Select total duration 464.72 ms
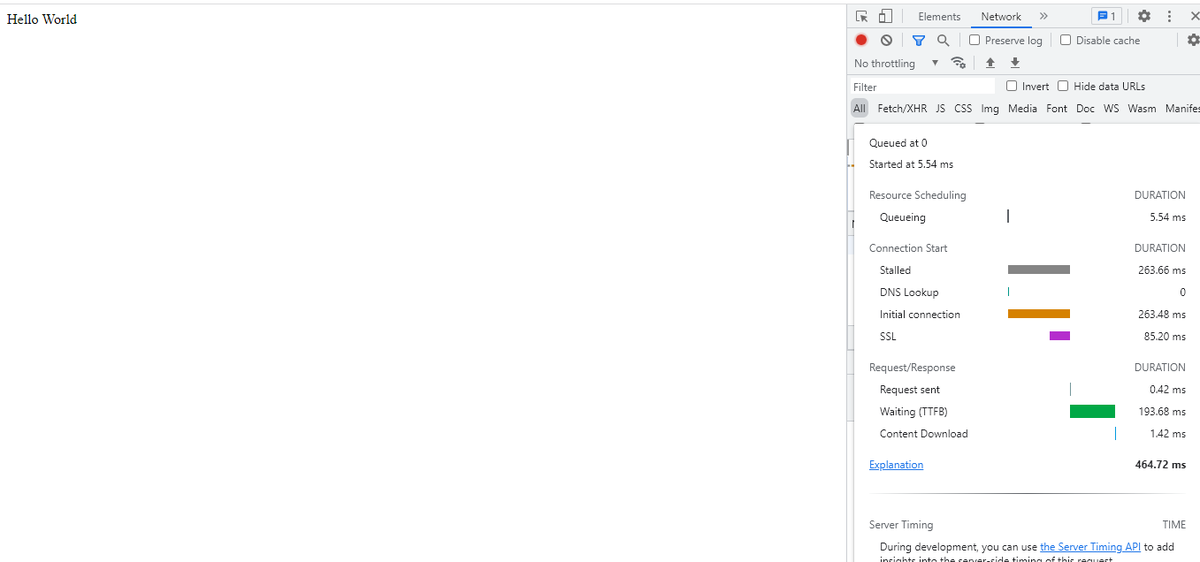Image resolution: width=1200 pixels, height=562 pixels. 1161,465
